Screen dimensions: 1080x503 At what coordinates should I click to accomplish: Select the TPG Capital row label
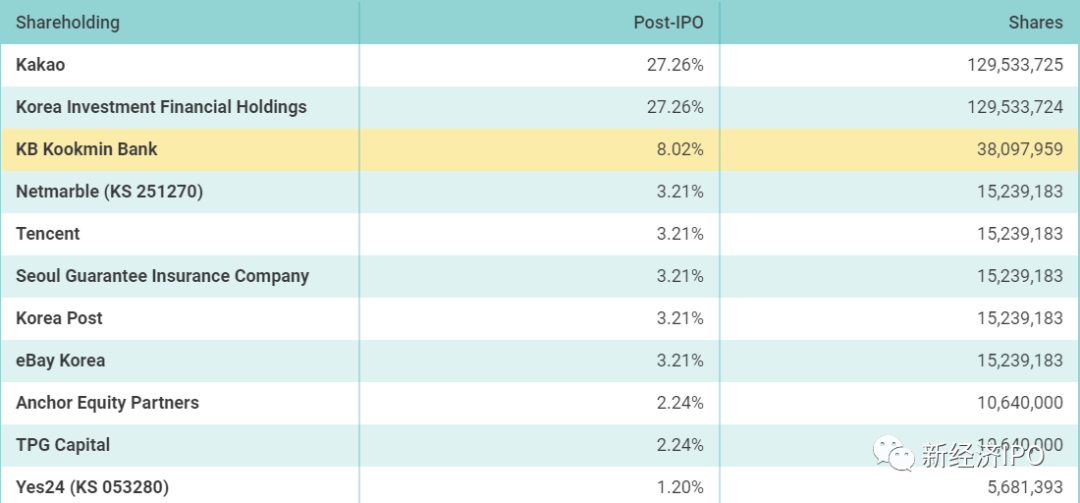point(63,445)
